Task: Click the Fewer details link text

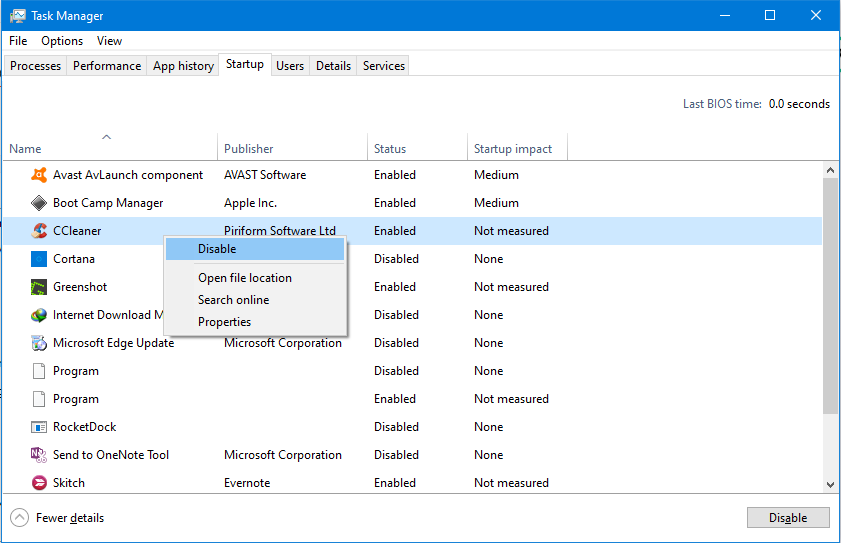Action: pos(70,518)
